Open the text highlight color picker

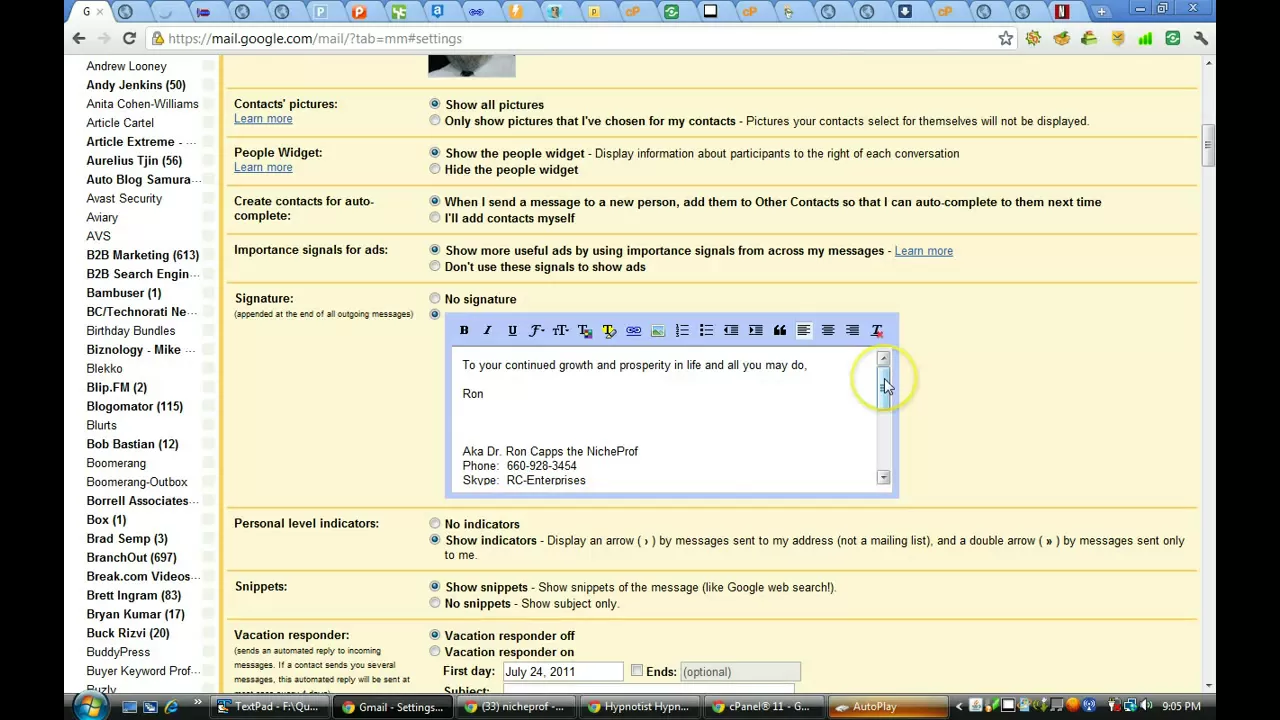point(609,330)
